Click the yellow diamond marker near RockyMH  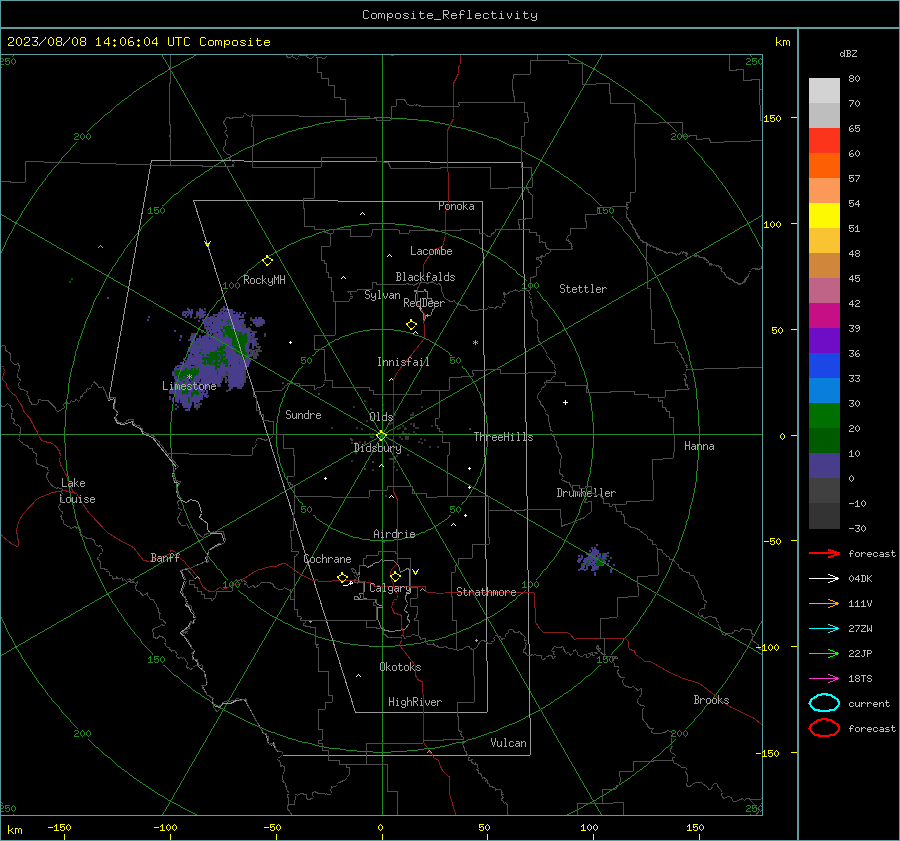[267, 261]
